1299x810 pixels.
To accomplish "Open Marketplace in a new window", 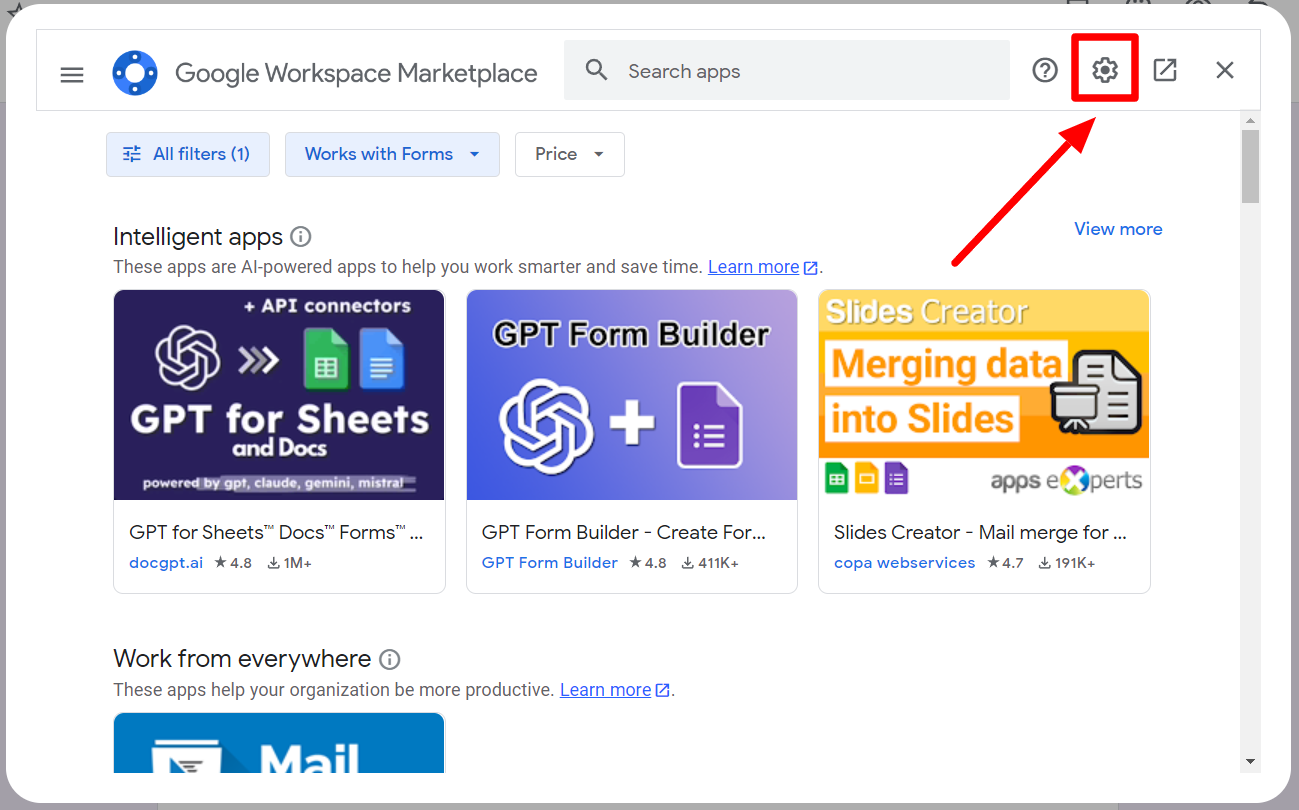I will coord(1165,70).
